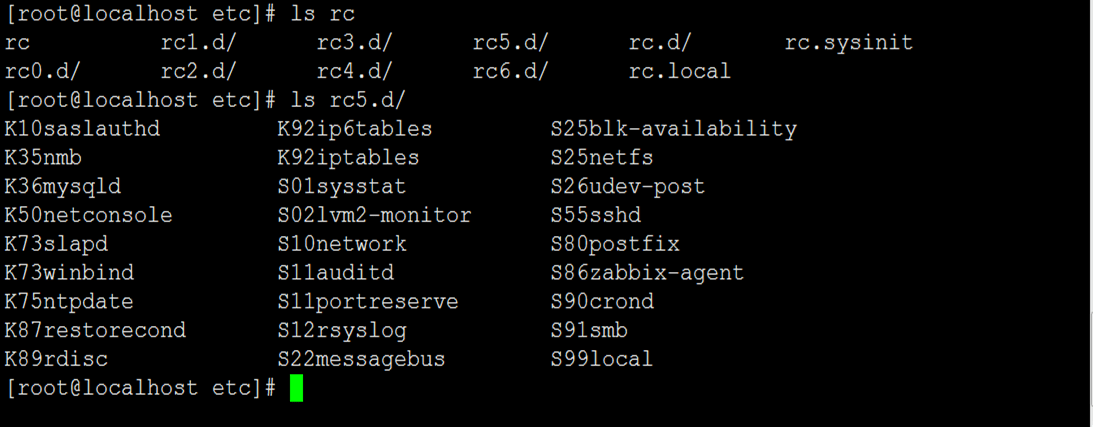Click the green terminal cursor block
The image size is (1093, 427).
tap(296, 388)
